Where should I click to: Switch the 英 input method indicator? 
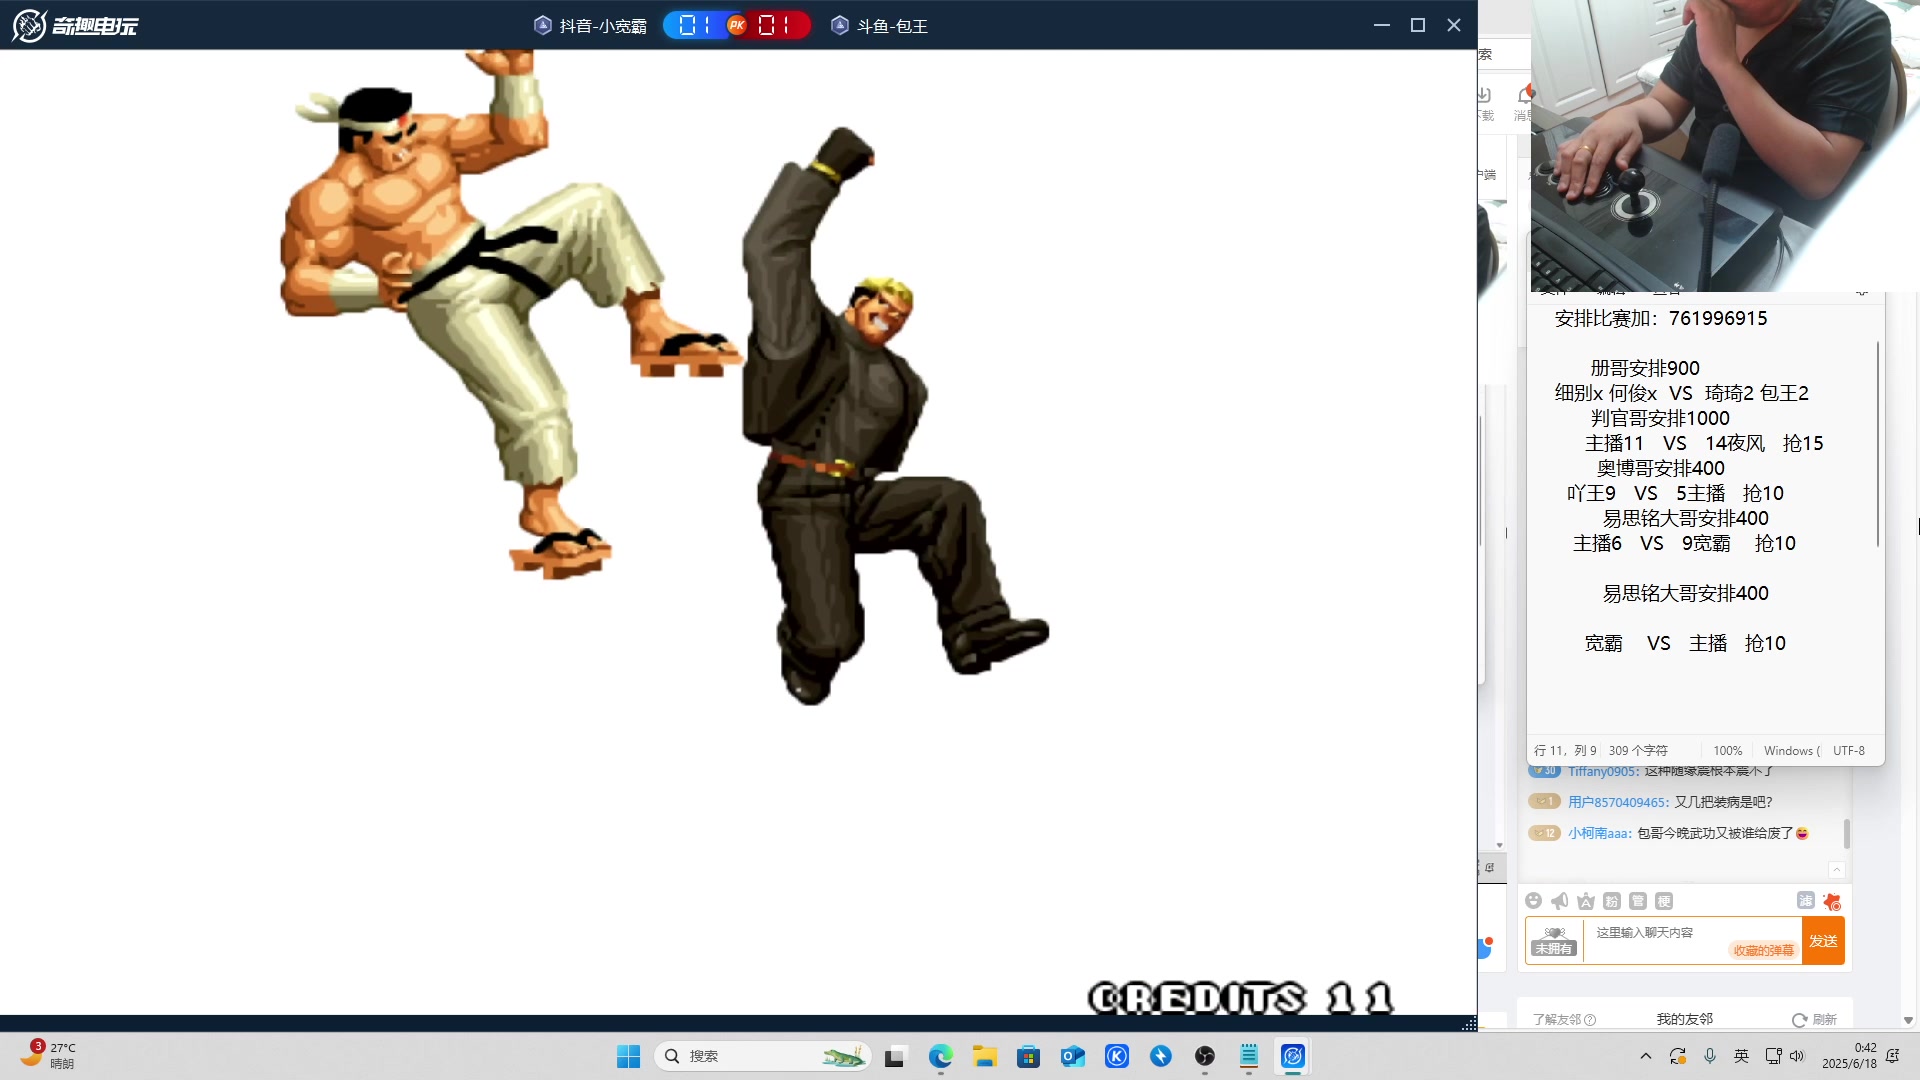(1741, 1056)
